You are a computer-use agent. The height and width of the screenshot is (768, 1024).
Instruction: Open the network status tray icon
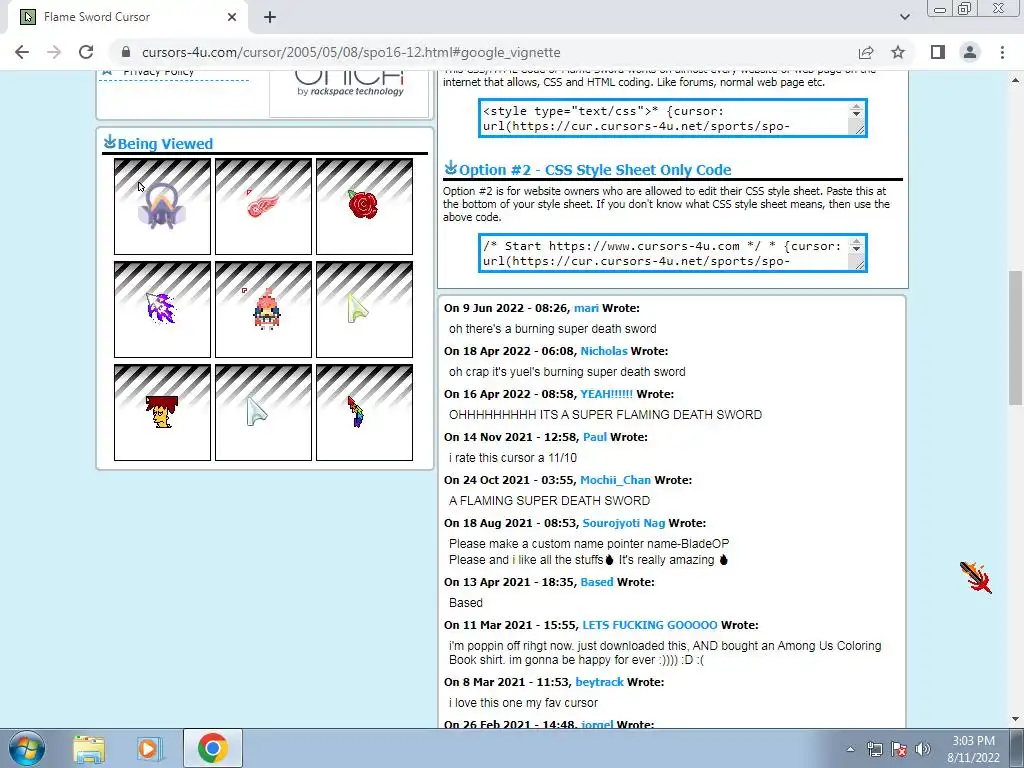point(874,749)
